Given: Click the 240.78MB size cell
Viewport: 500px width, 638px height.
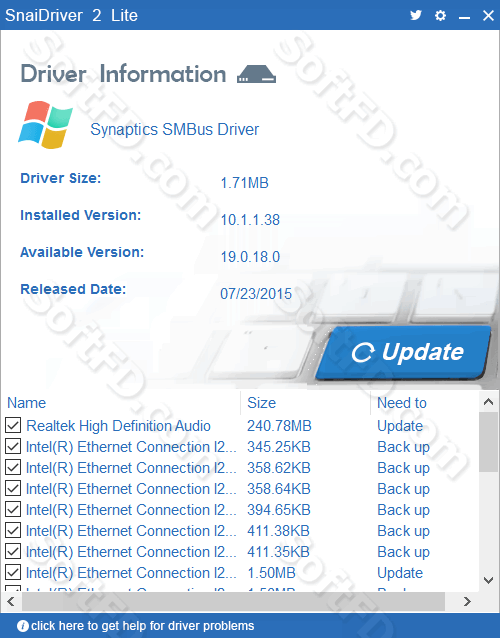Looking at the screenshot, I should (x=279, y=426).
